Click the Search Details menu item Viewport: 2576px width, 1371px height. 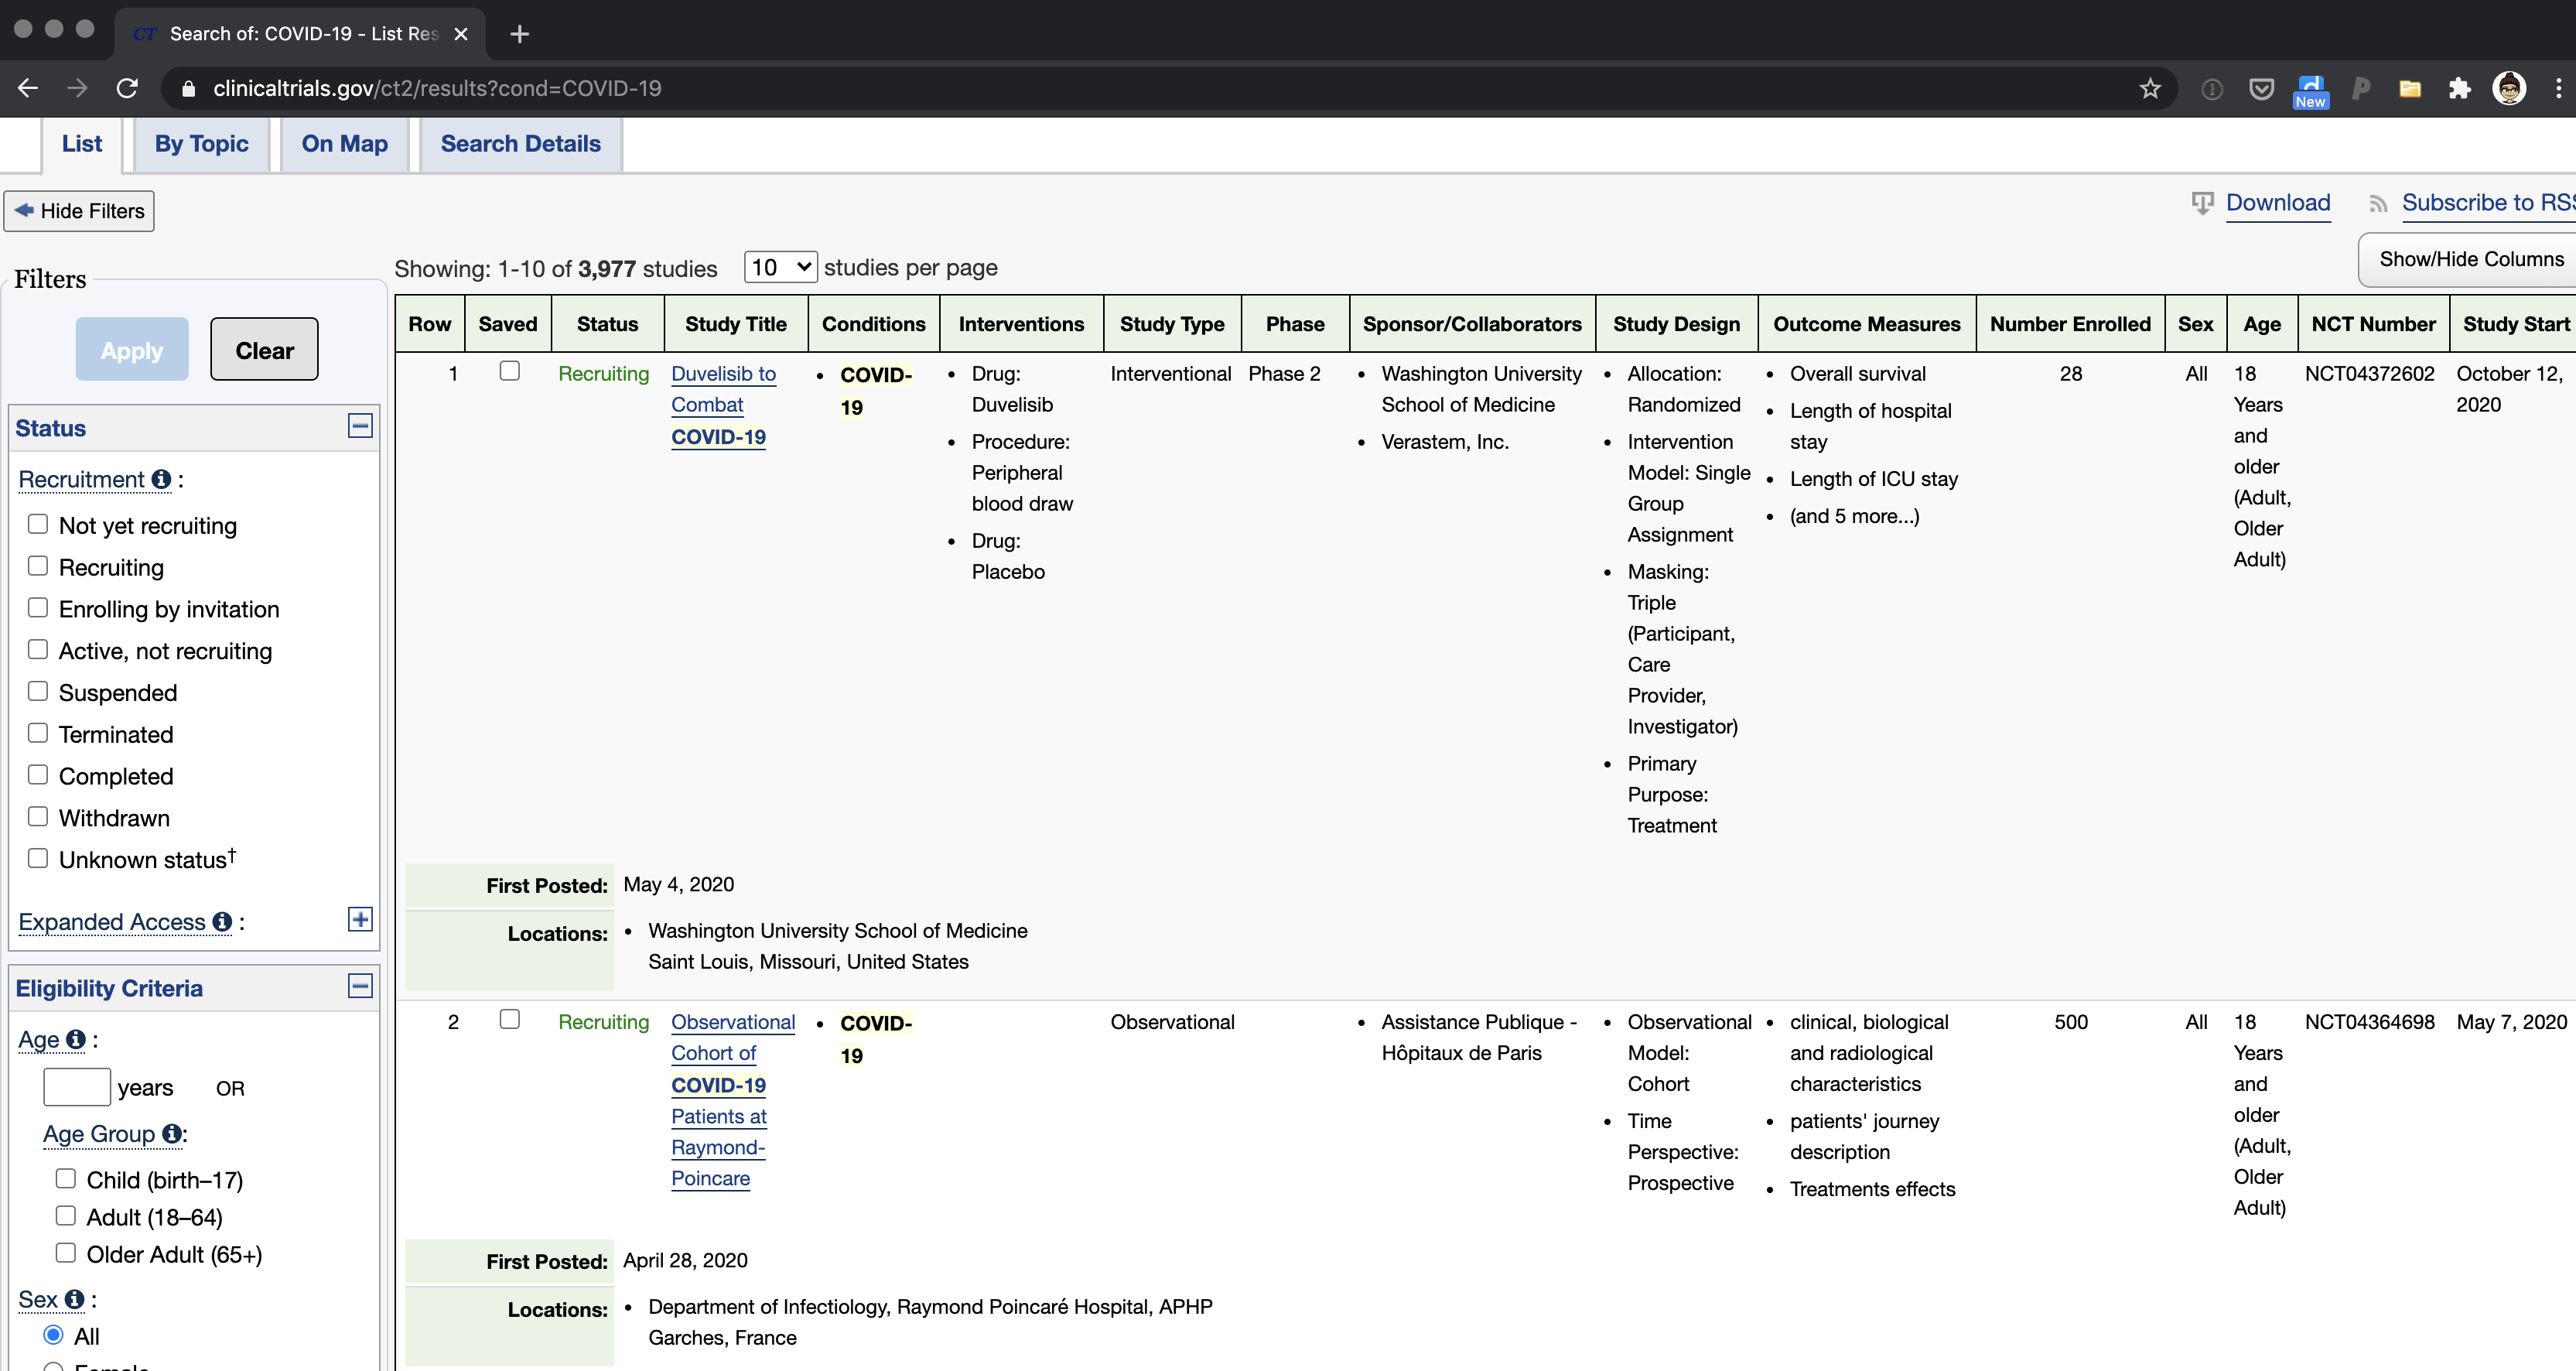click(x=521, y=143)
